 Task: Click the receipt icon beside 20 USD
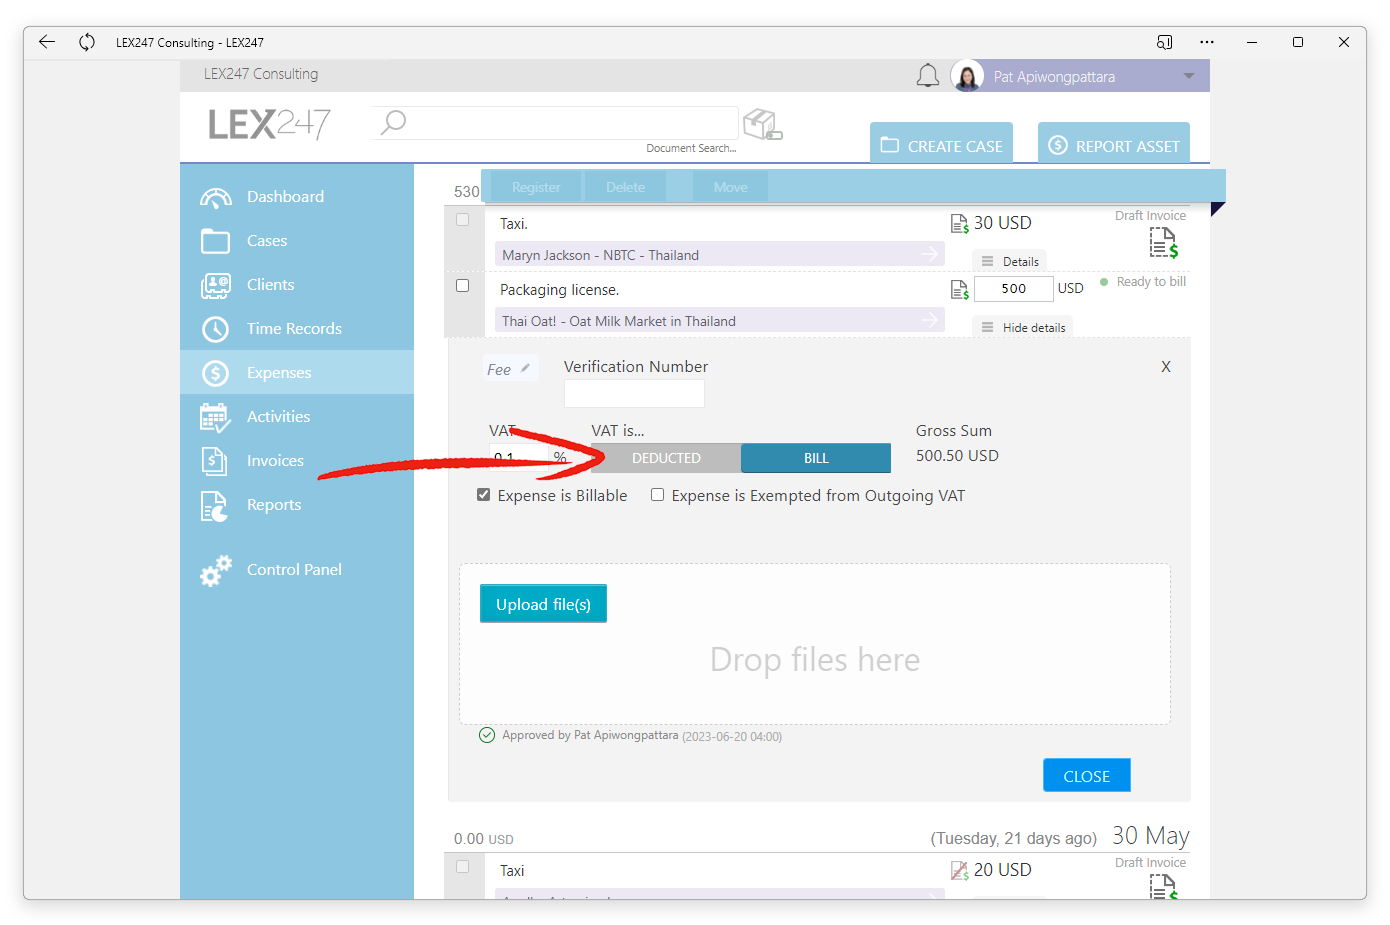coord(959,871)
